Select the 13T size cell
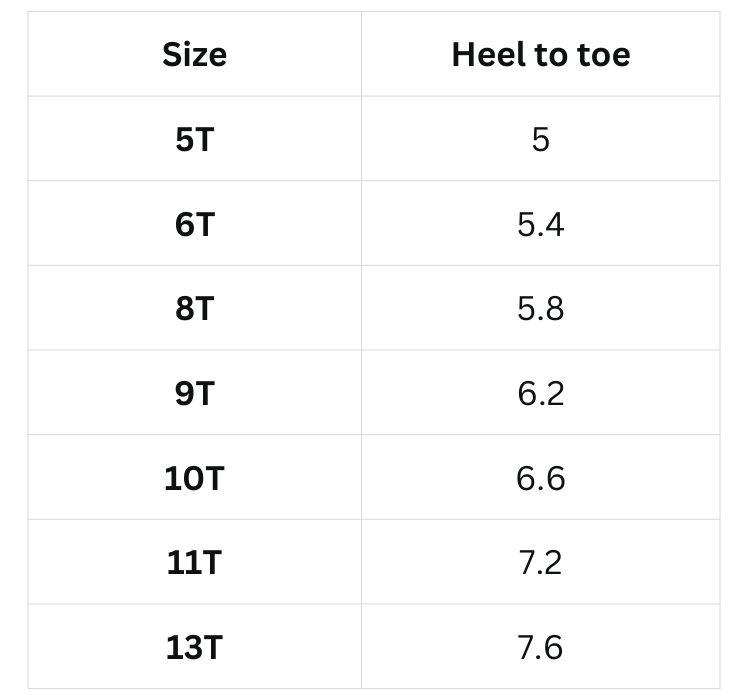 click(194, 647)
